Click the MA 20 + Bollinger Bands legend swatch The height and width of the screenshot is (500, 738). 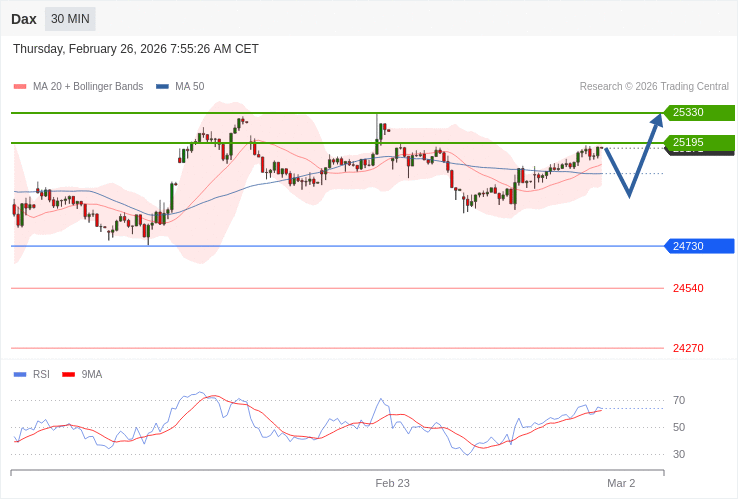(20, 87)
